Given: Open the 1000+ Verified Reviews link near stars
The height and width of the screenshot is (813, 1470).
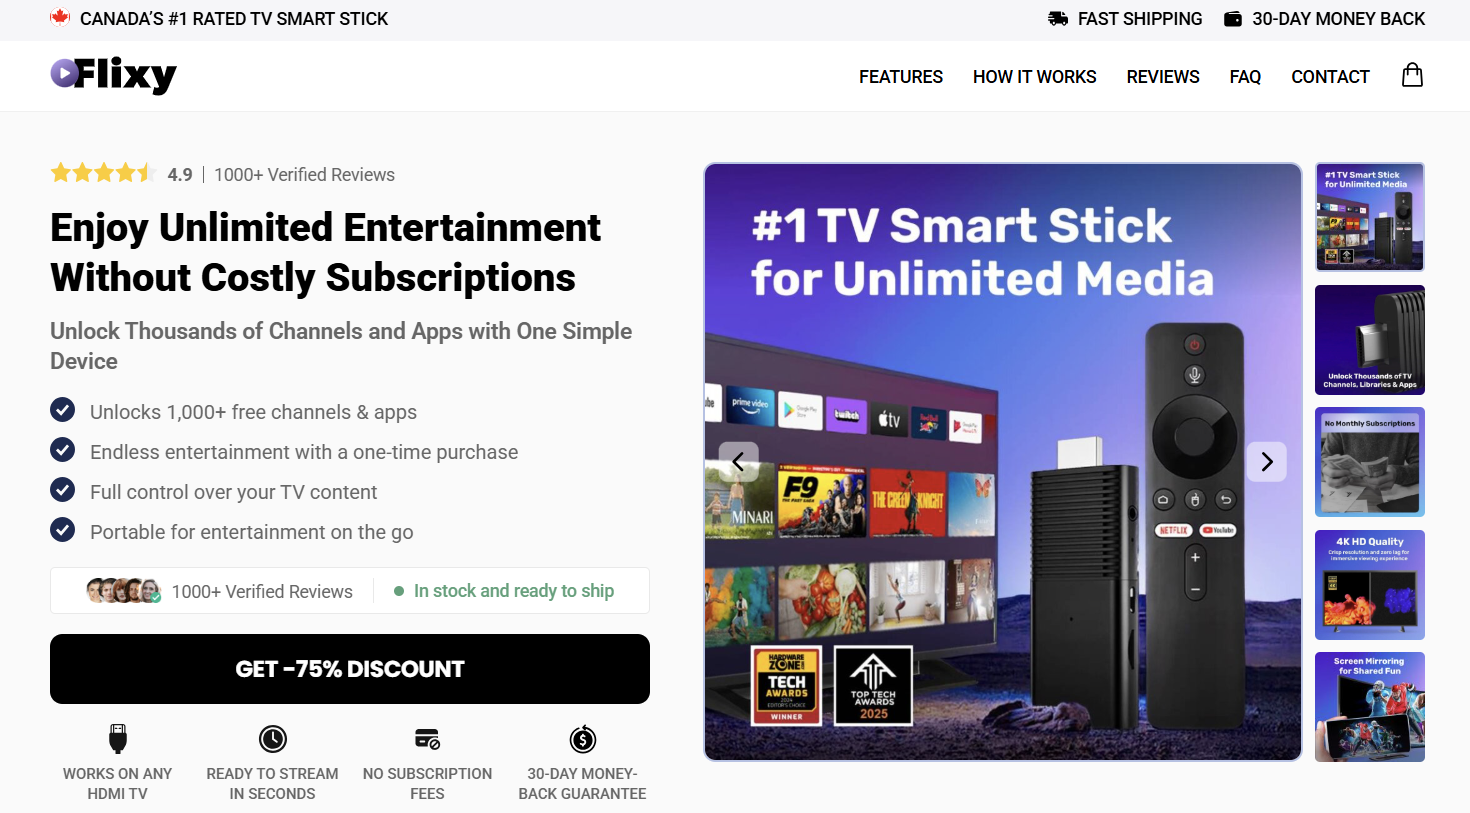Looking at the screenshot, I should pyautogui.click(x=304, y=175).
